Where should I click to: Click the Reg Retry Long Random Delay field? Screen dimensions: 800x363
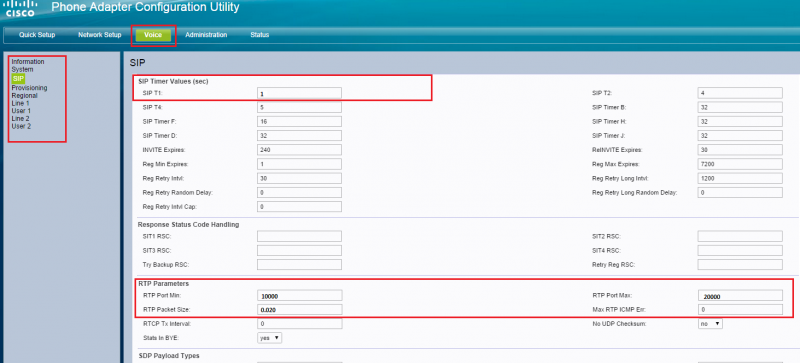[740, 192]
